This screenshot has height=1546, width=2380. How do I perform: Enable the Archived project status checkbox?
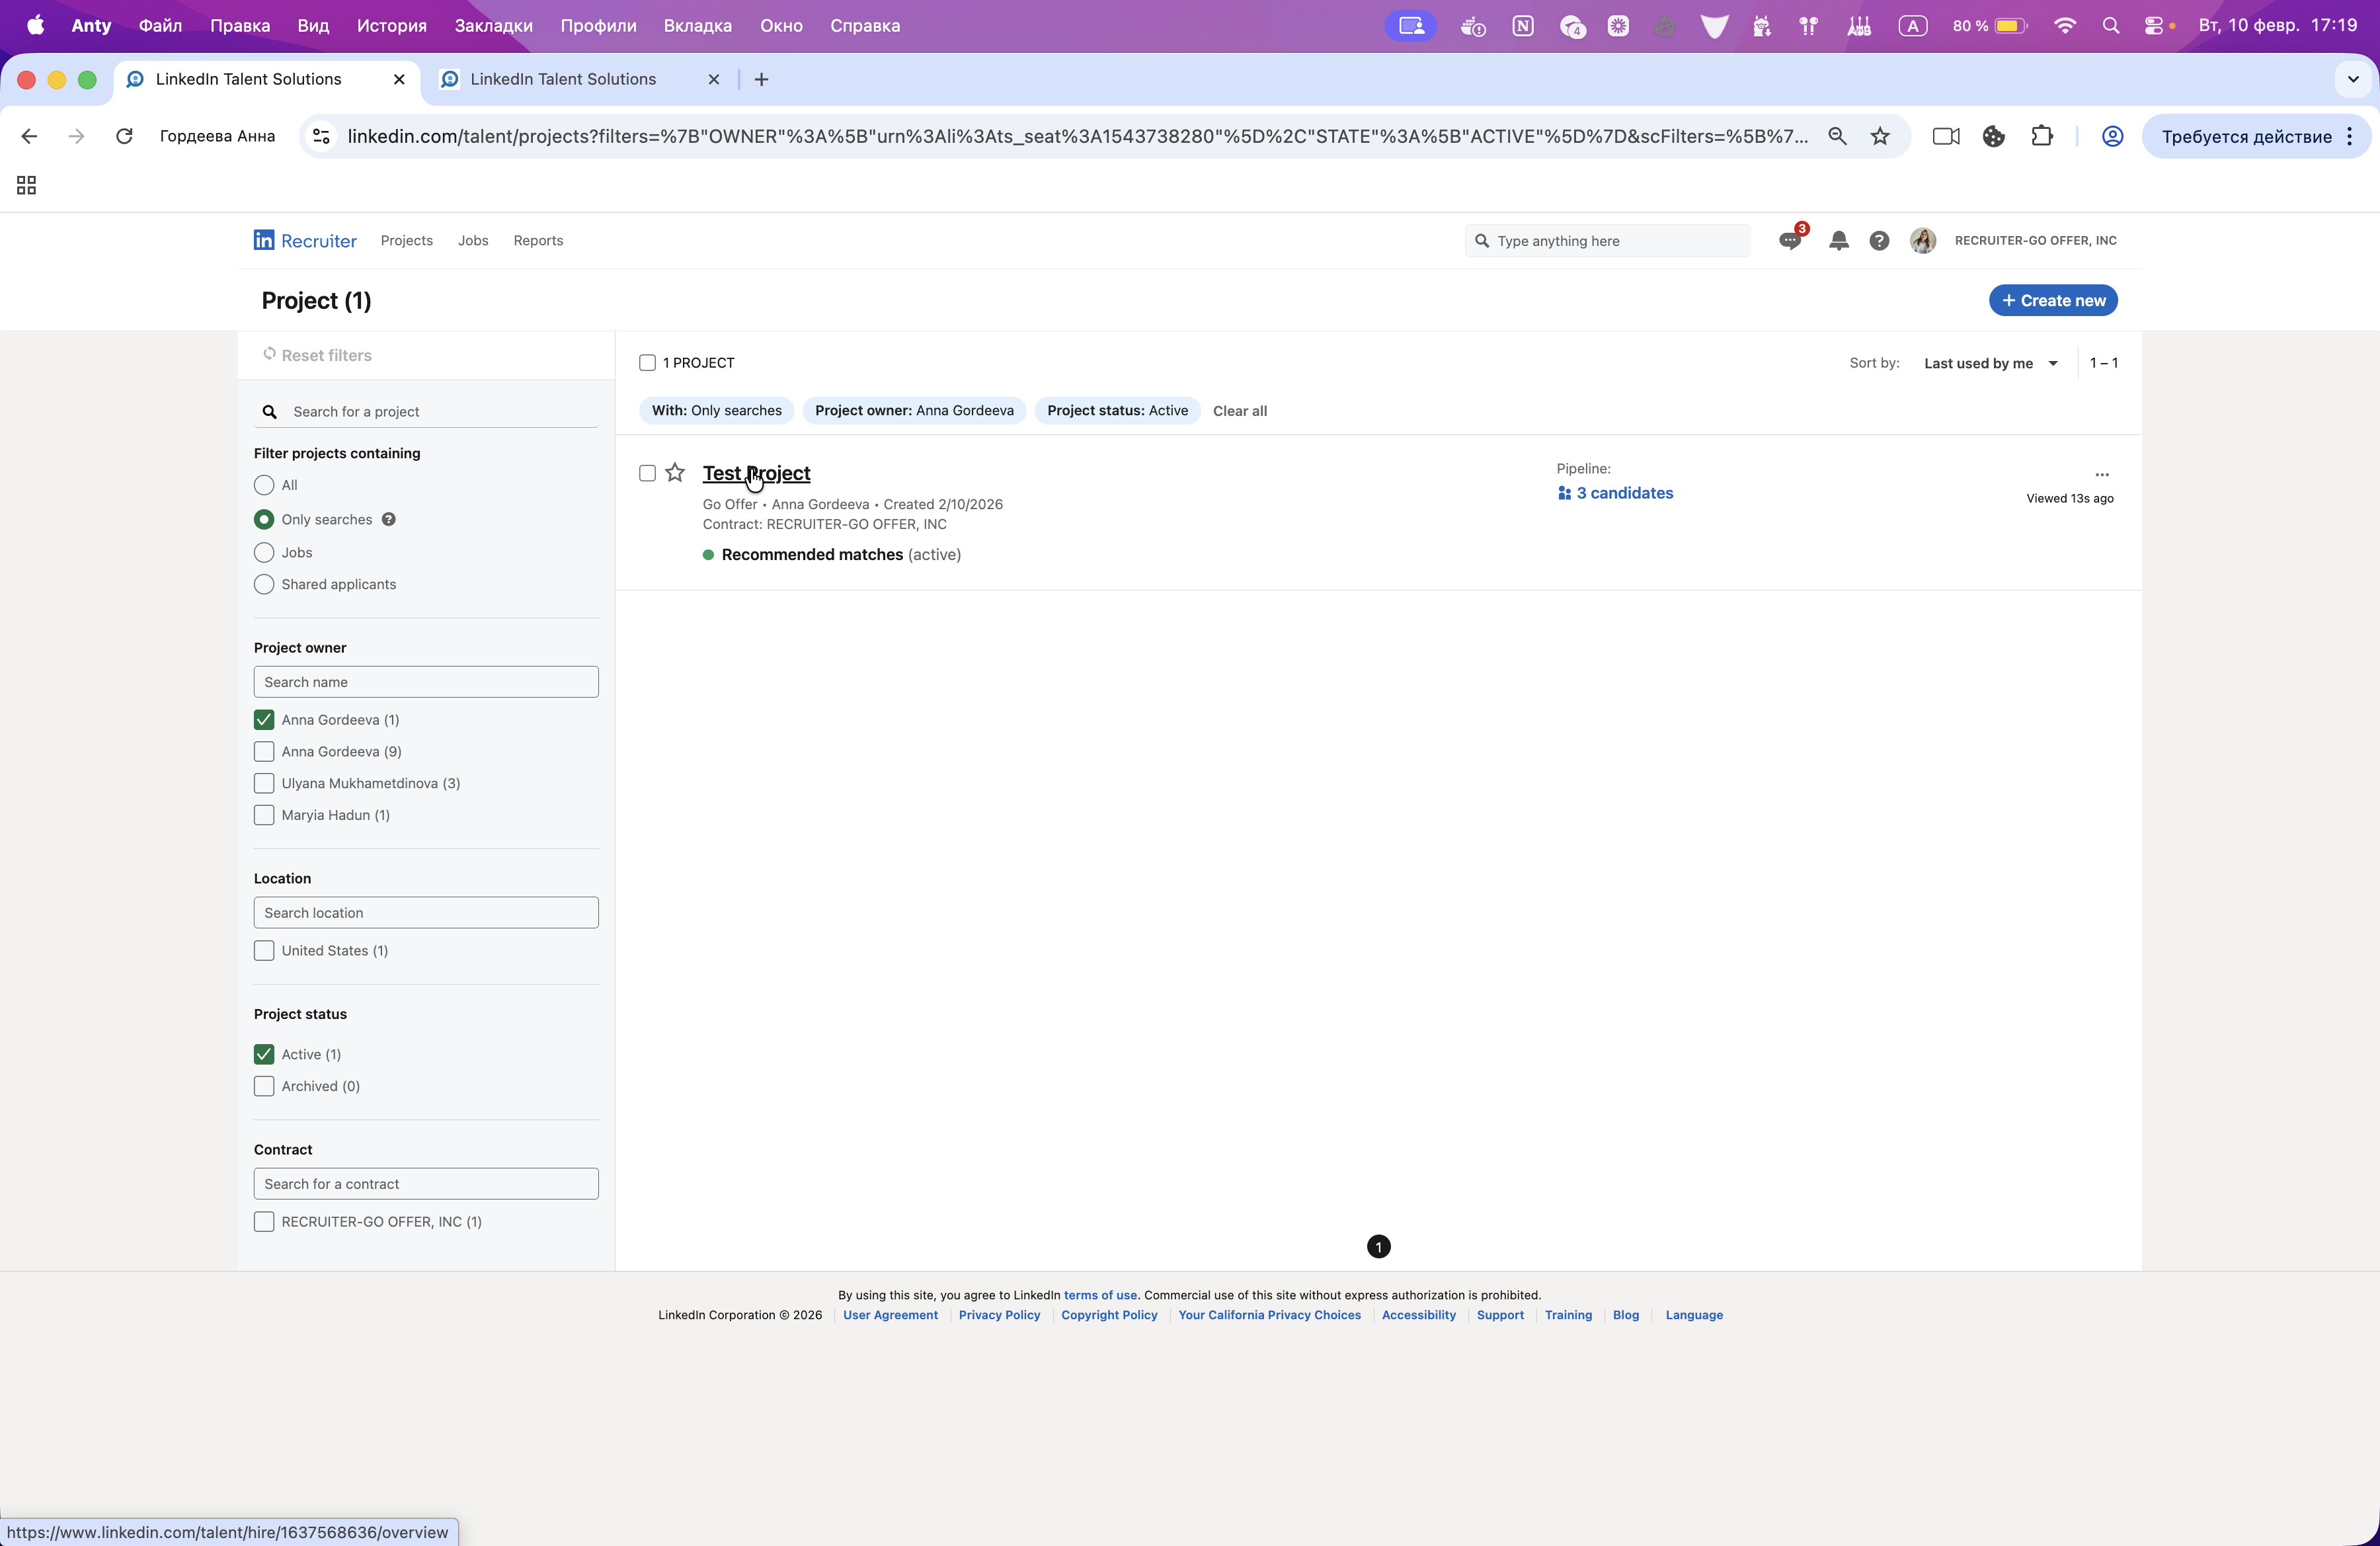click(x=264, y=1087)
